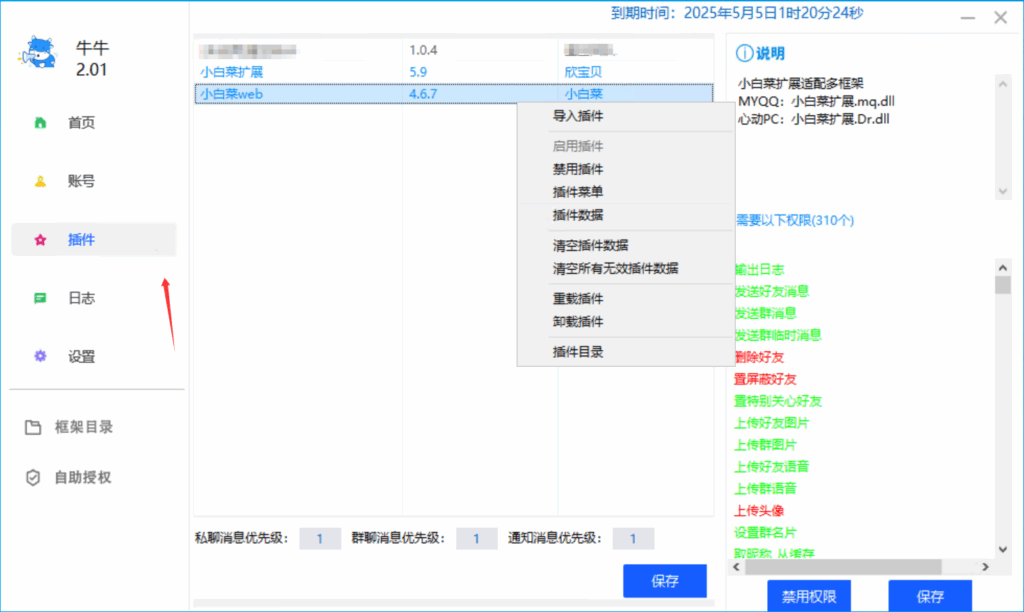This screenshot has height=612, width=1024.
Task: Choose 插件菜单 in the context menu
Action: [578, 192]
